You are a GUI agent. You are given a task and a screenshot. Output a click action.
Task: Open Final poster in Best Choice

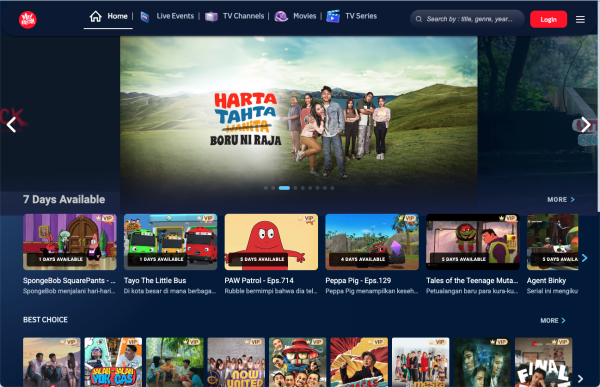tap(543, 362)
